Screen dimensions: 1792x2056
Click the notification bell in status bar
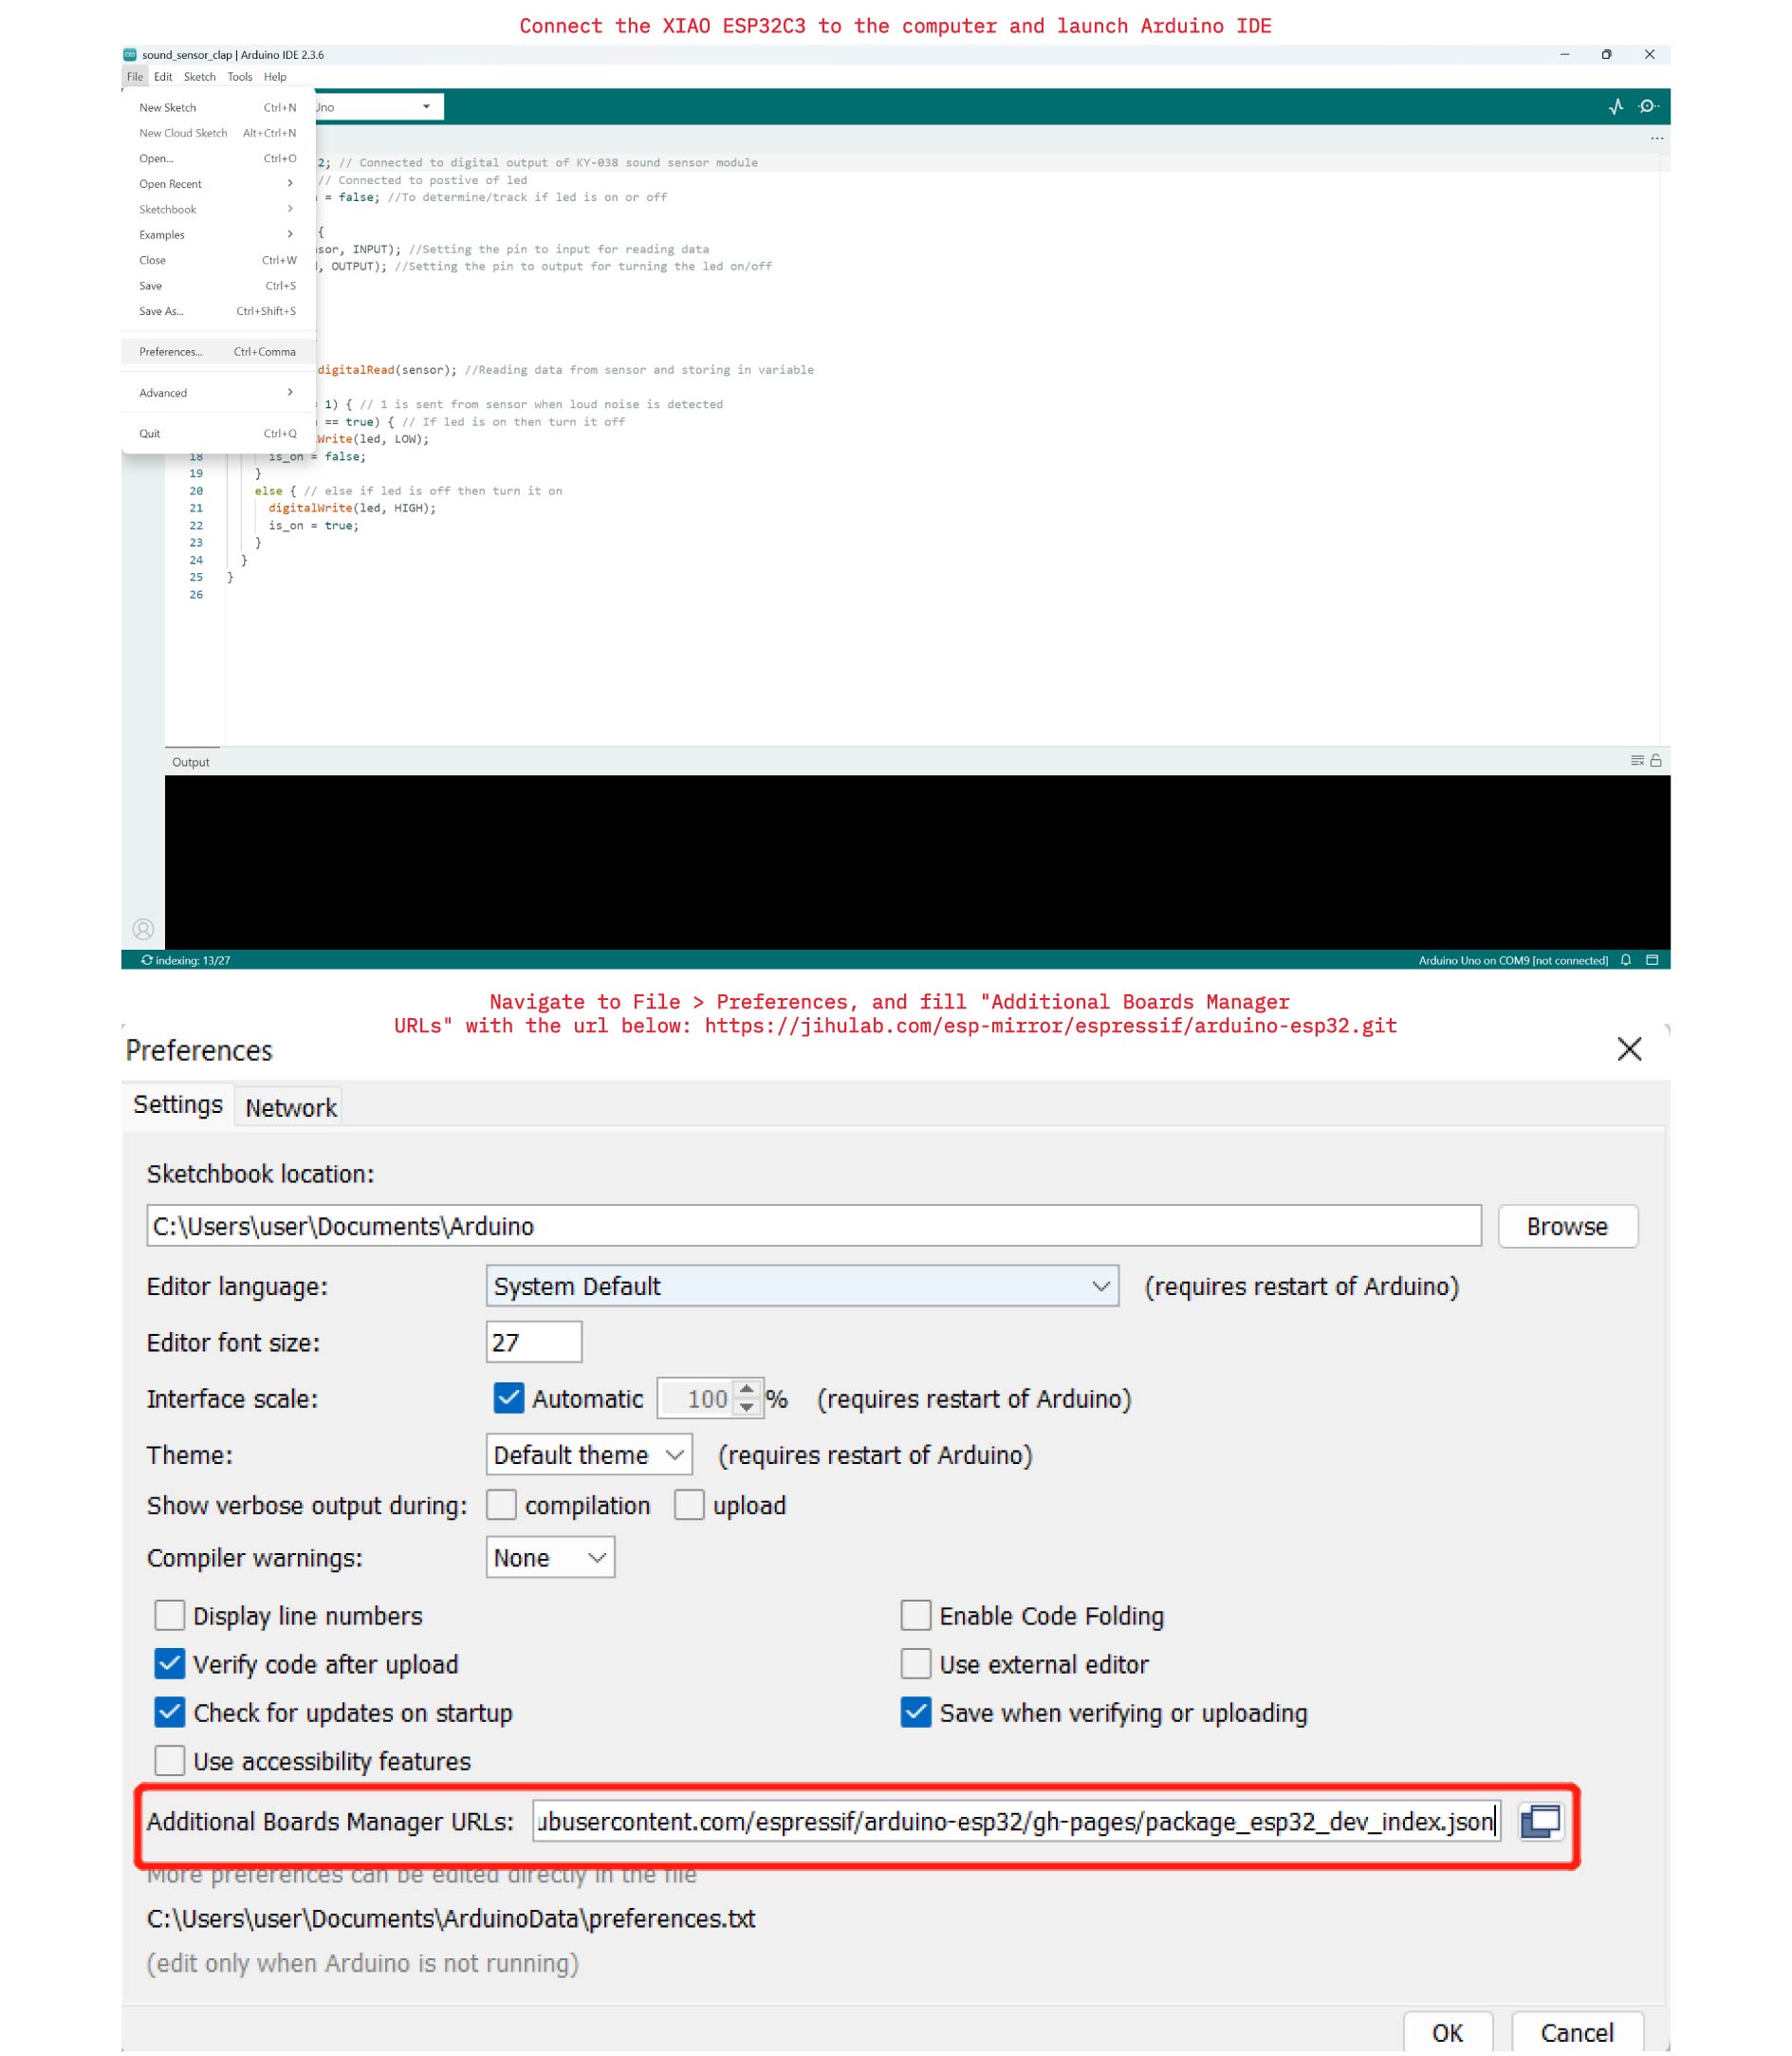[x=1626, y=960]
